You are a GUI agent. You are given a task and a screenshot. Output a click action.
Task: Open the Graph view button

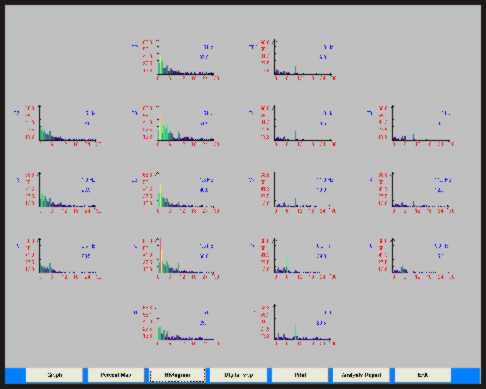point(54,375)
